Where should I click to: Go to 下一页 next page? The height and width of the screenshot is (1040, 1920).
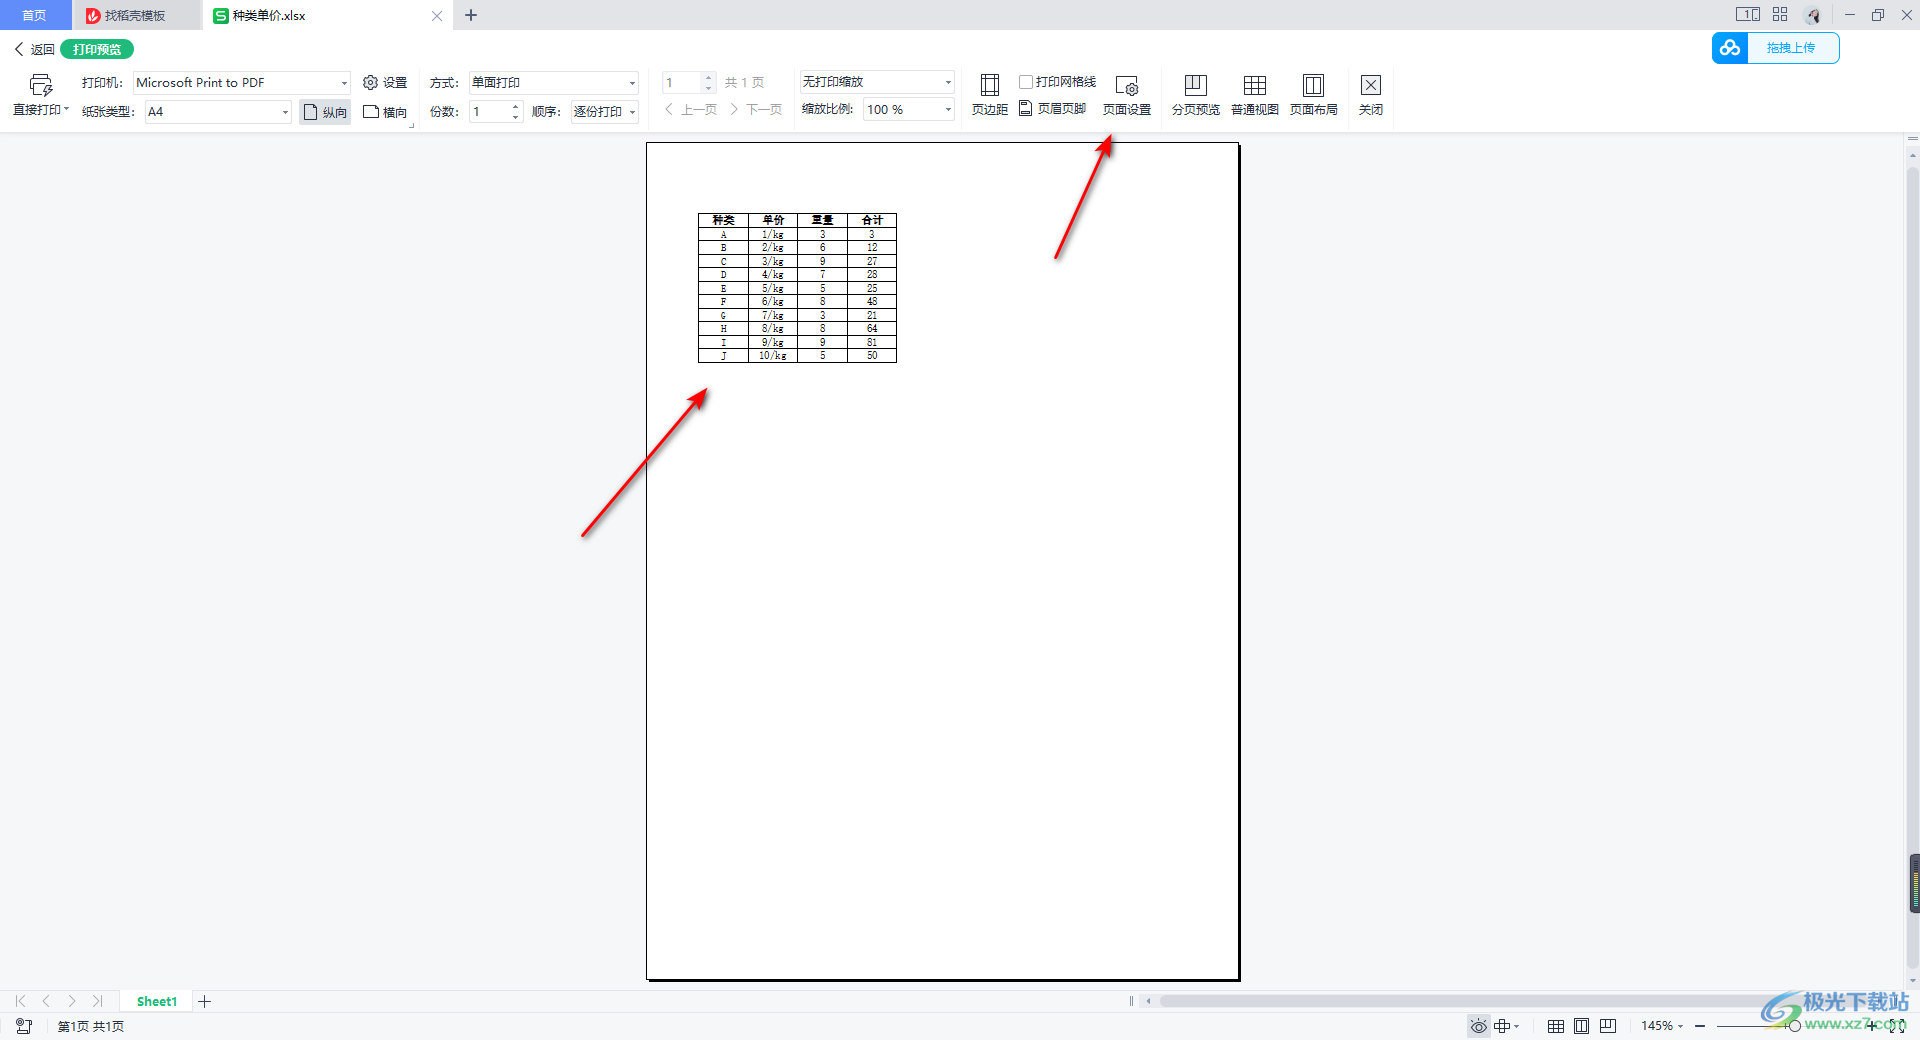point(756,109)
